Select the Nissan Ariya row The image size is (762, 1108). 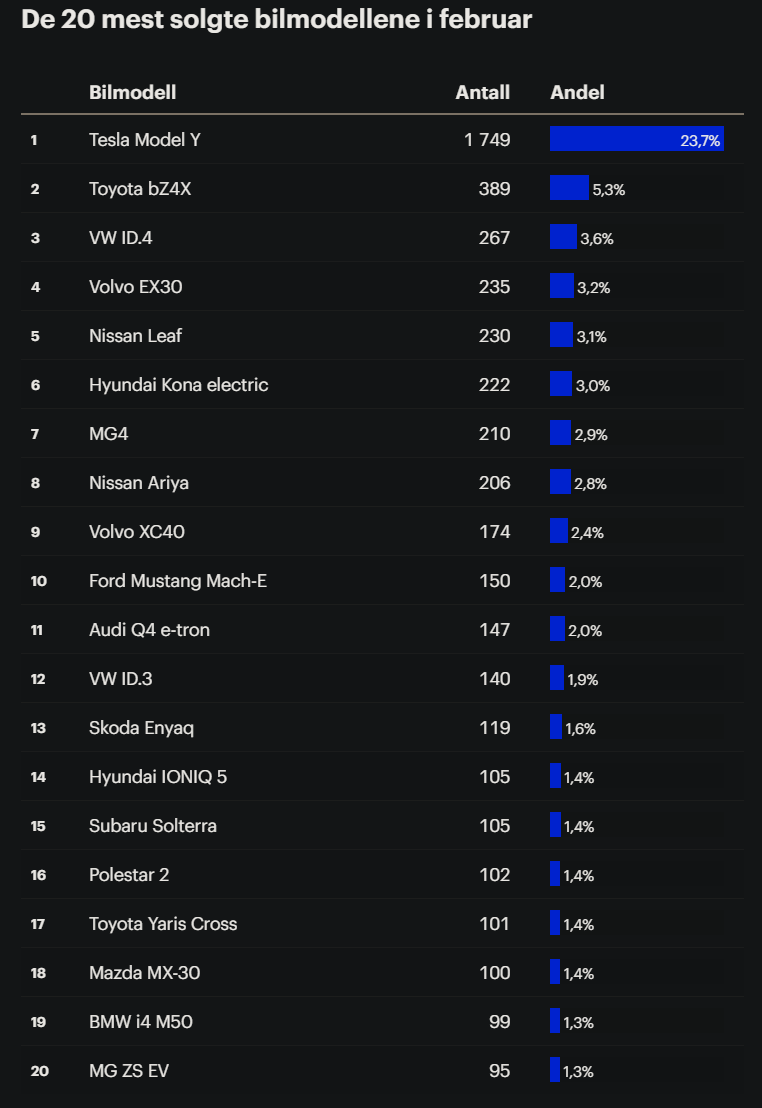tap(382, 483)
